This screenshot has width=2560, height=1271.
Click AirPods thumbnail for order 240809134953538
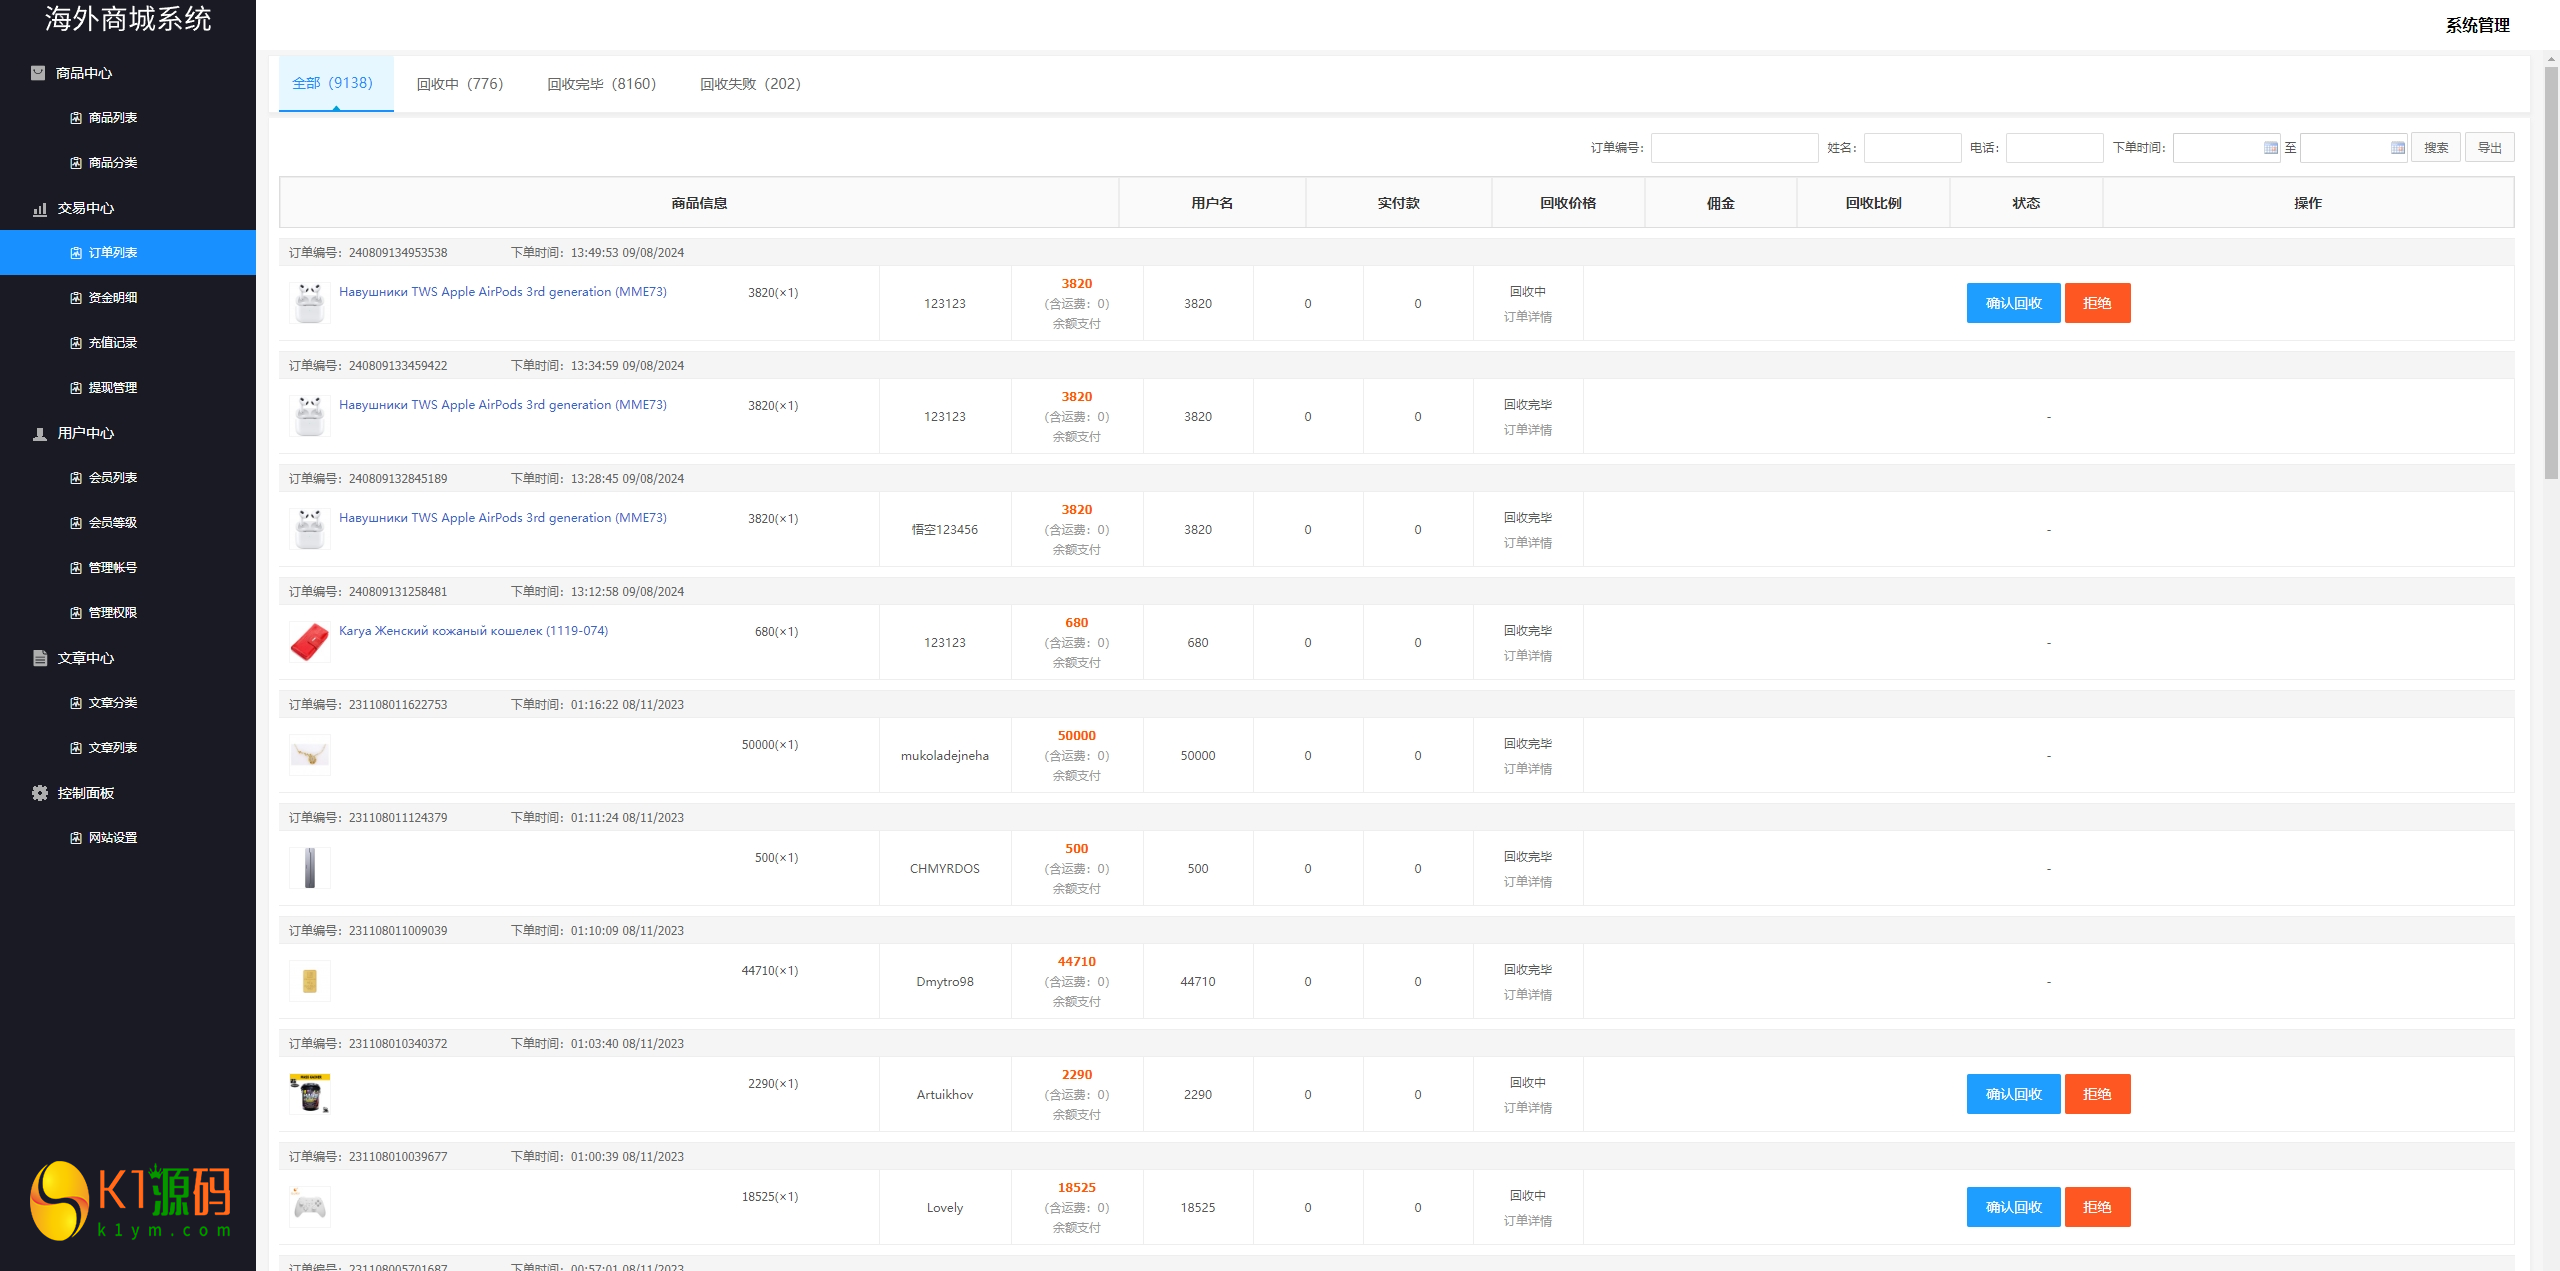(310, 303)
